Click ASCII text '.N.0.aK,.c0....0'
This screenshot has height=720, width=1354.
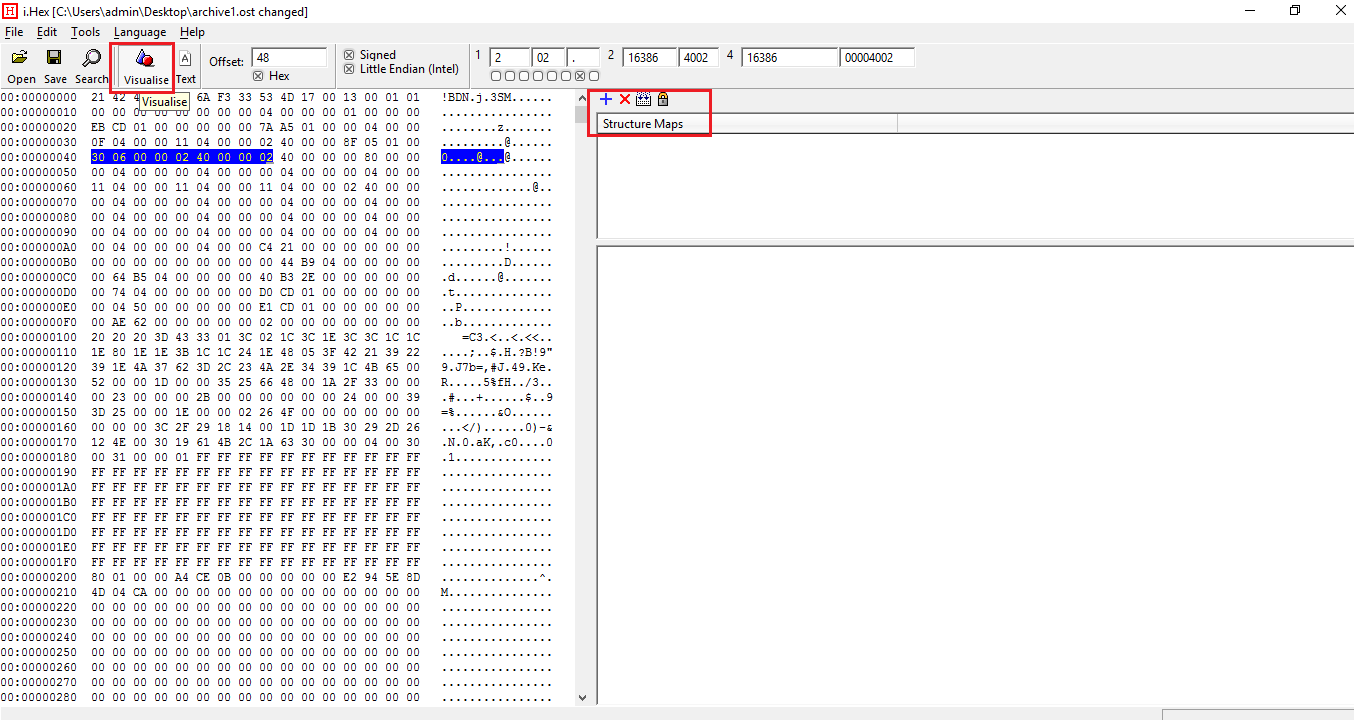(496, 442)
